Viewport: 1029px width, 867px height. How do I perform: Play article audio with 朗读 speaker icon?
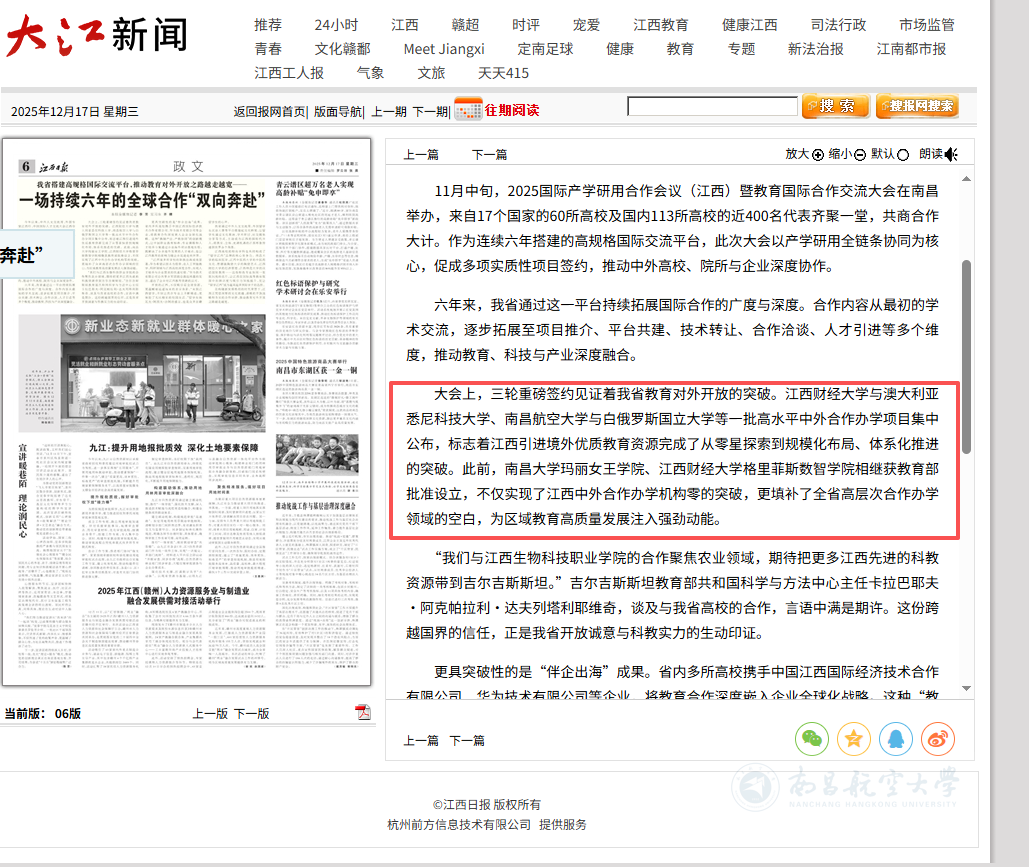(x=951, y=154)
